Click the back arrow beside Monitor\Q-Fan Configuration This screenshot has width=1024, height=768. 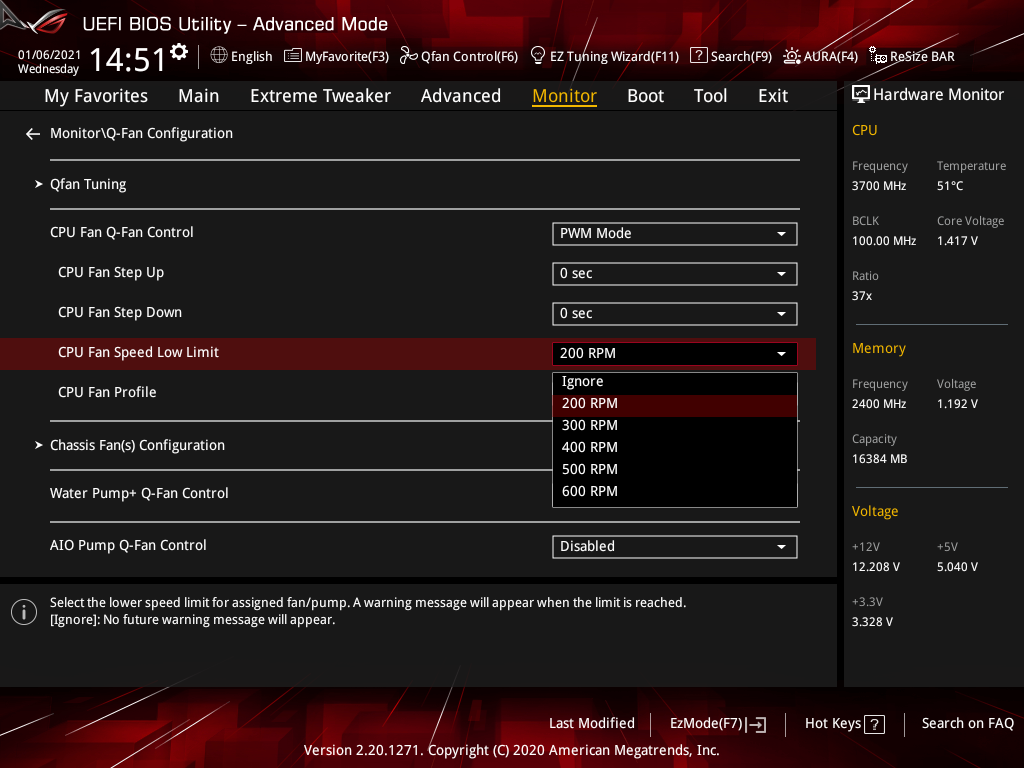point(33,134)
